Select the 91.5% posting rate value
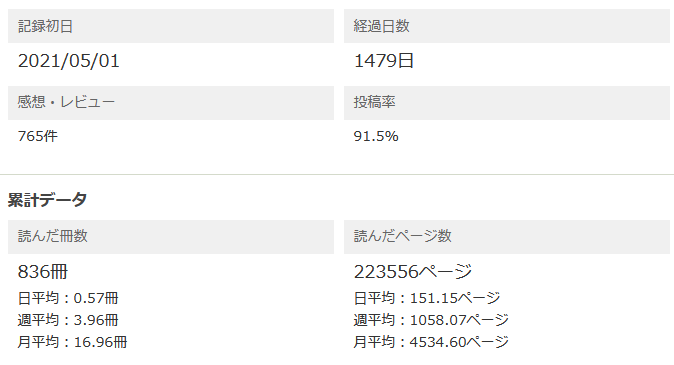 coord(376,136)
